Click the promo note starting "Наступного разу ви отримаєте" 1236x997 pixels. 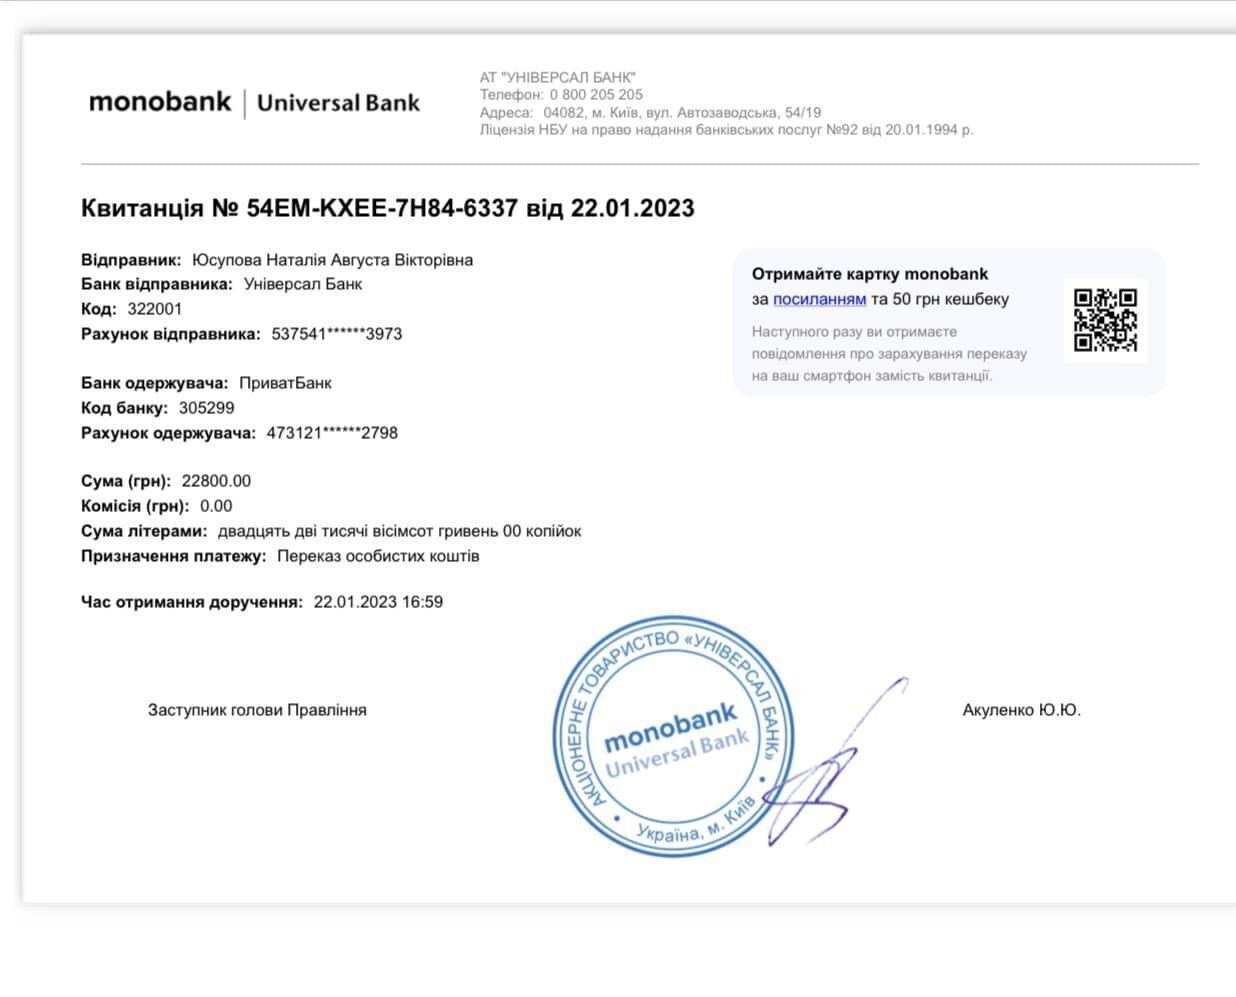click(889, 354)
